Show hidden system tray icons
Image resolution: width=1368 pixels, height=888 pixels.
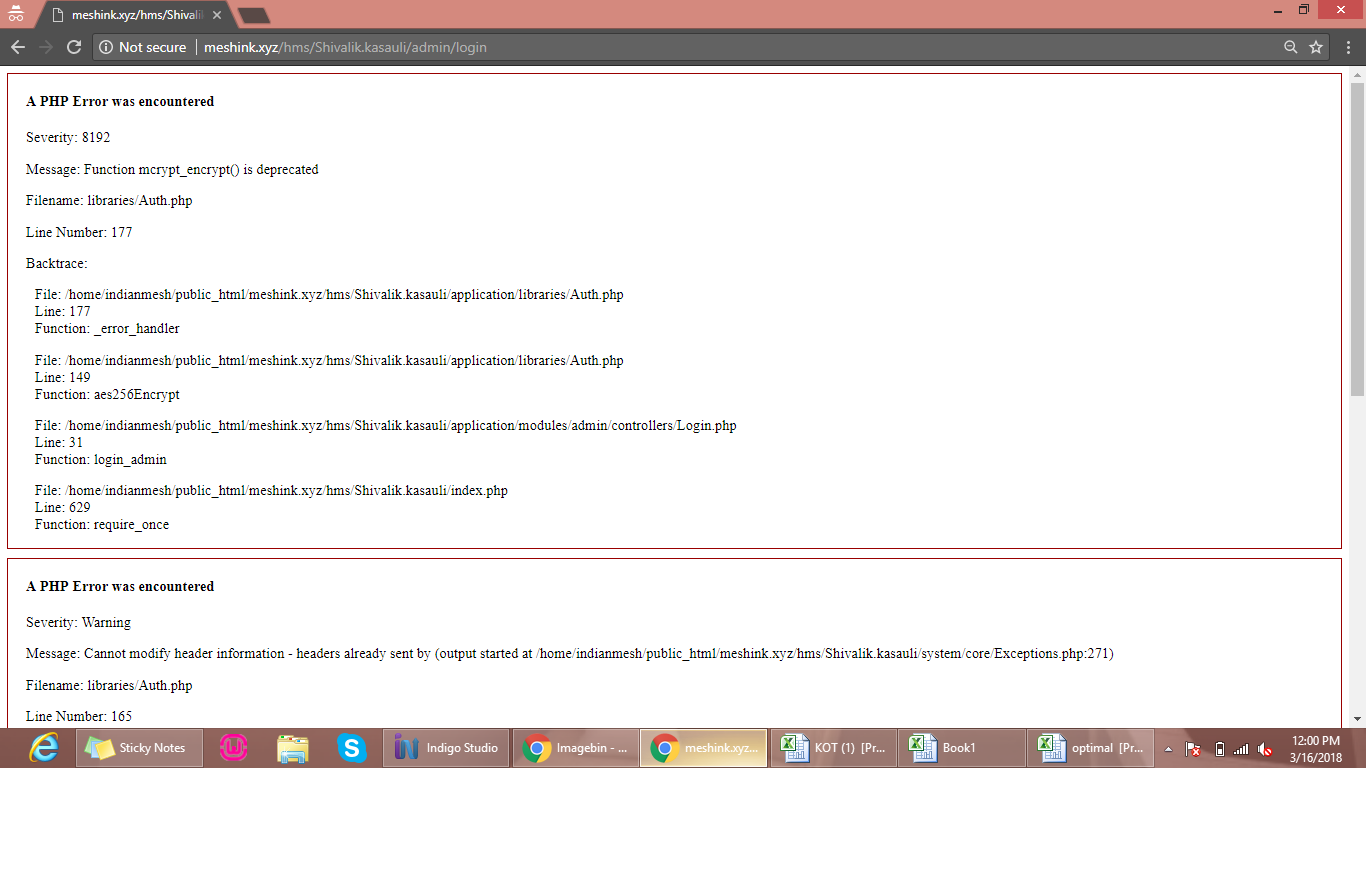pyautogui.click(x=1168, y=749)
